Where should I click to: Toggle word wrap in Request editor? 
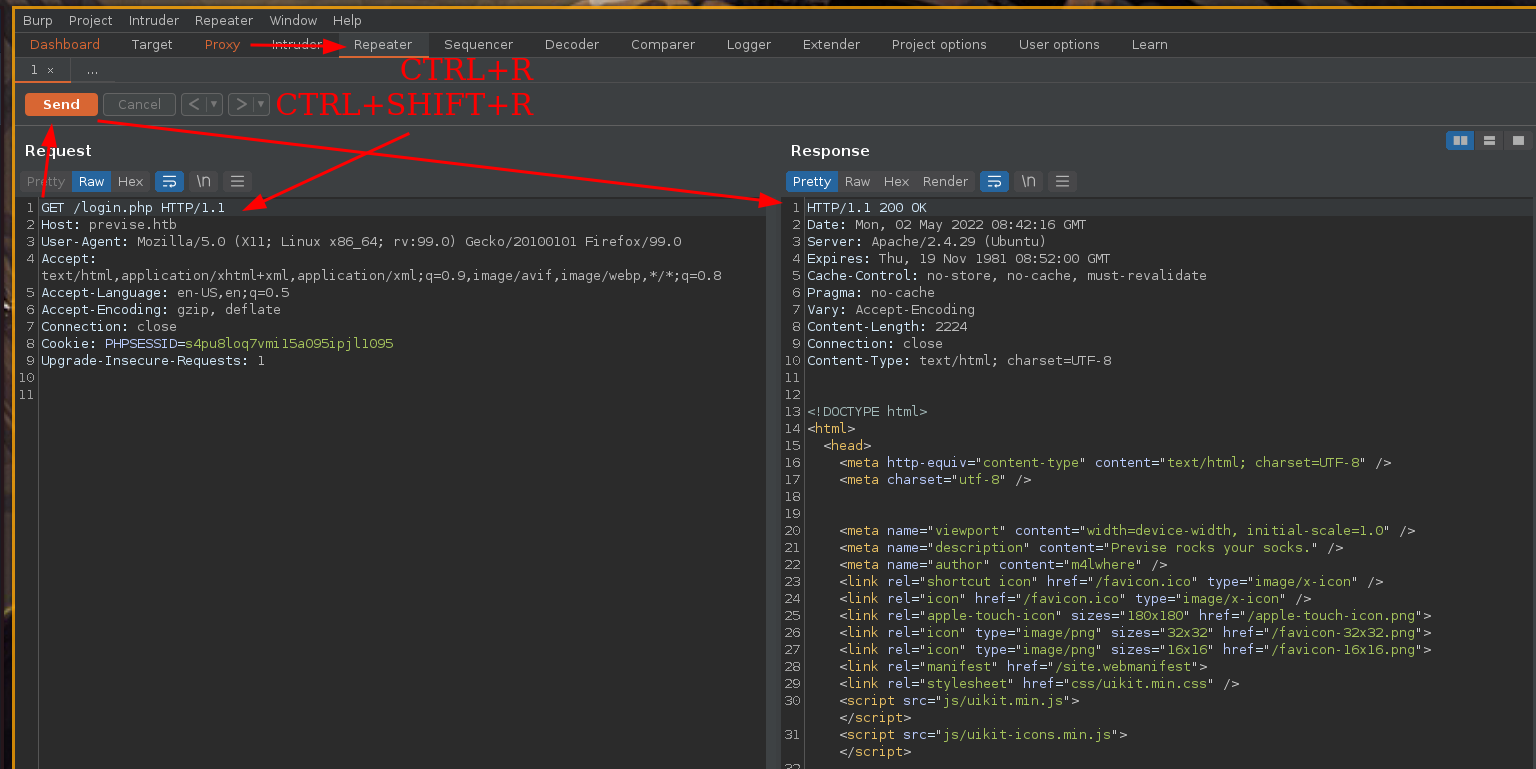tap(169, 181)
